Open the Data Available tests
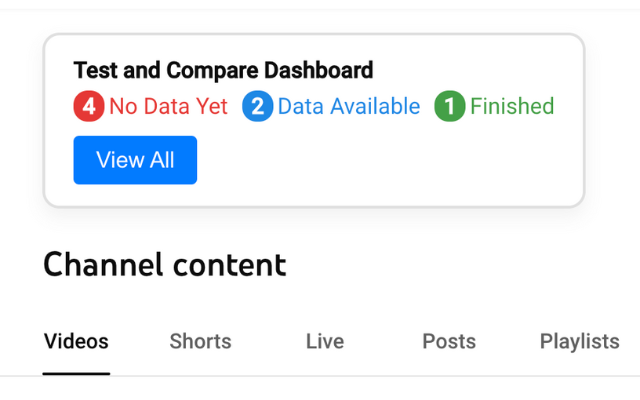 (x=349, y=106)
